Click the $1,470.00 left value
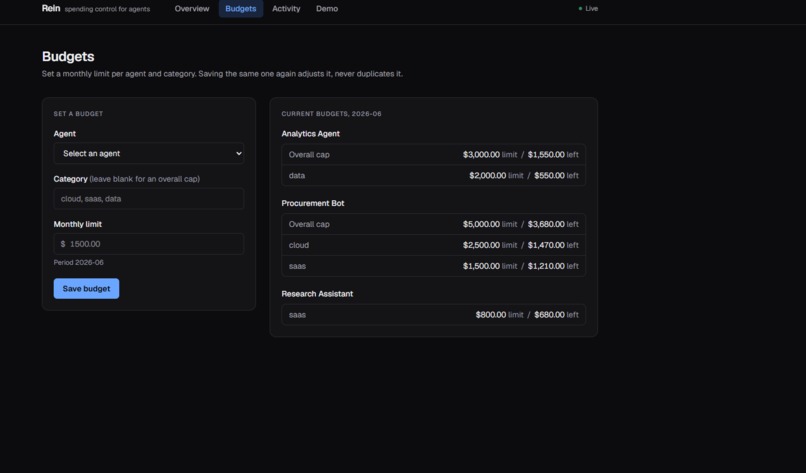806x473 pixels. [546, 245]
